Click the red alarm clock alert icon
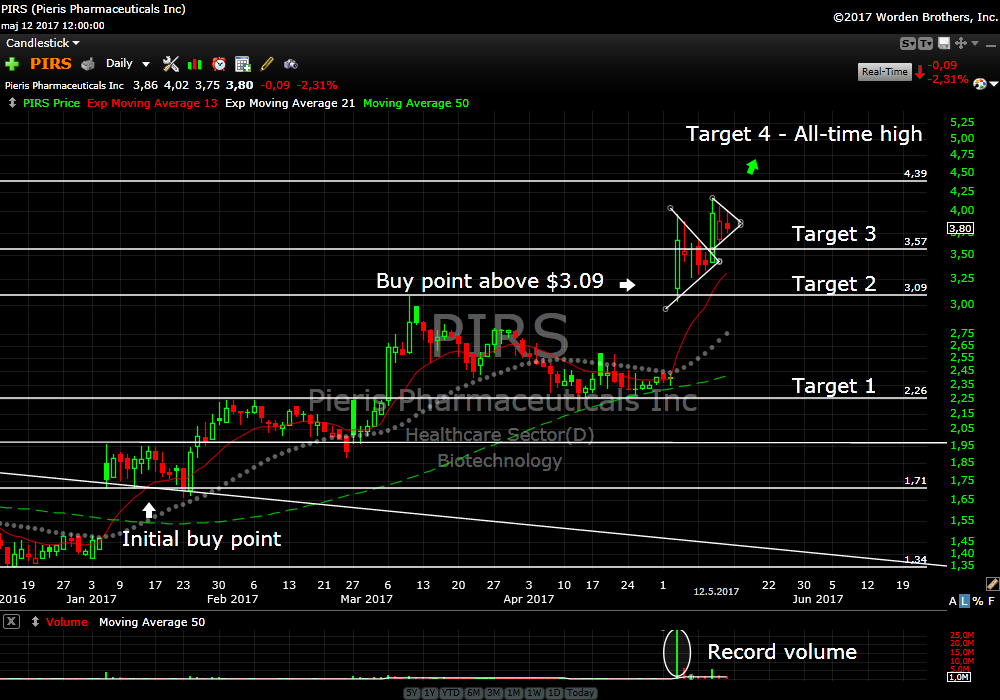 pos(219,64)
